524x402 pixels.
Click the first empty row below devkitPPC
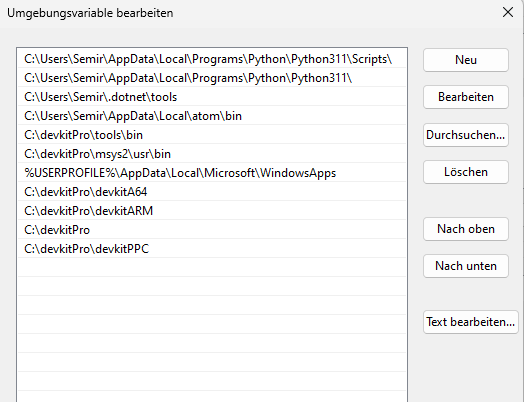pyautogui.click(x=212, y=268)
